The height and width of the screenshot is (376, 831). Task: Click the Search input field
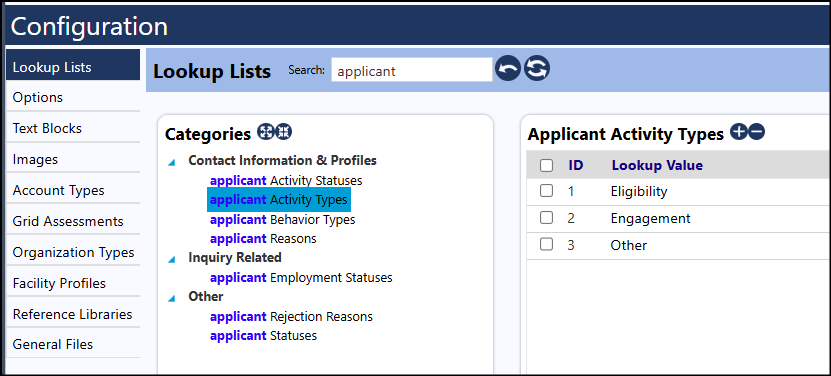click(x=412, y=70)
